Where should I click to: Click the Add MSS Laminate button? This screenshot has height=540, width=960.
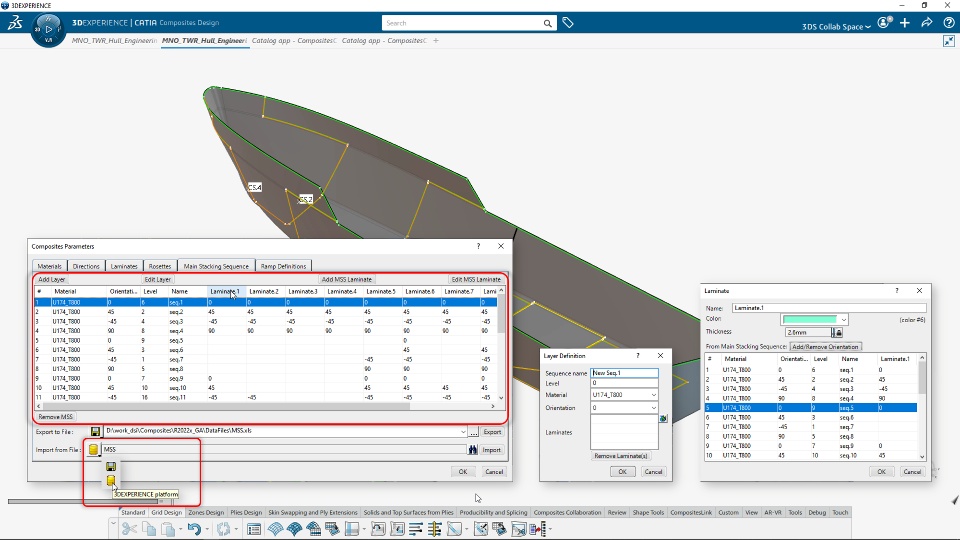pyautogui.click(x=347, y=279)
